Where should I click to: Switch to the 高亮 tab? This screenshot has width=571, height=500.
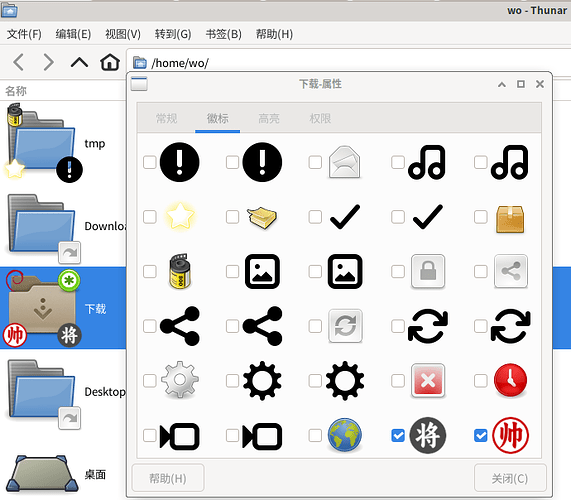[269, 118]
